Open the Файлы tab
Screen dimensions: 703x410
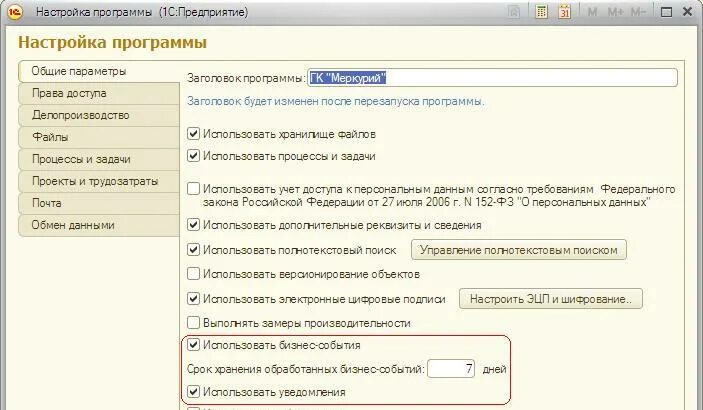[99, 137]
